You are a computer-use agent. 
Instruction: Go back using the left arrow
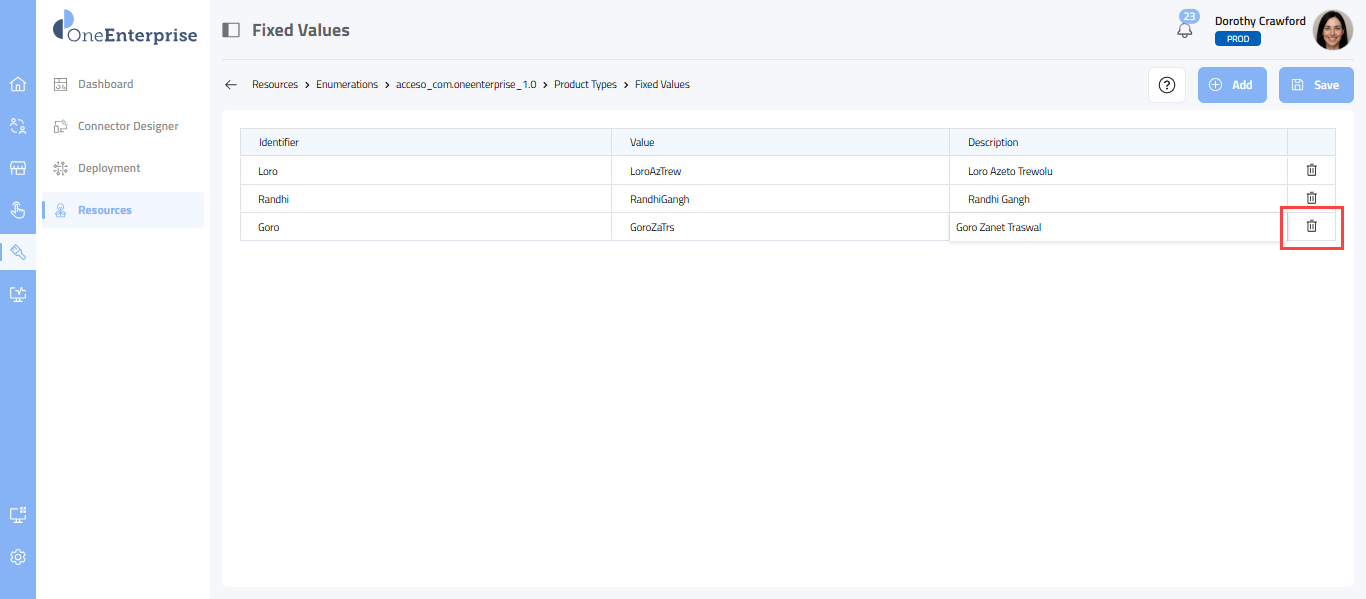(x=231, y=85)
